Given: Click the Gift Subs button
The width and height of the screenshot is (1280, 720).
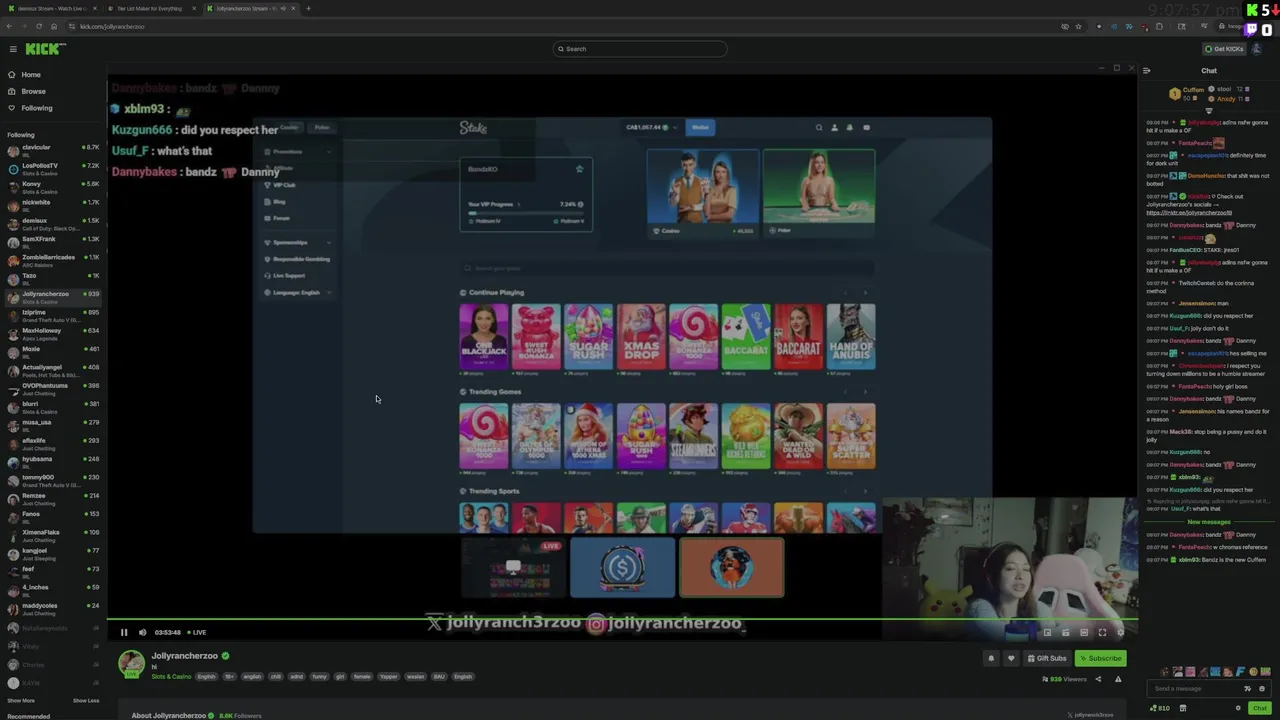Looking at the screenshot, I should point(1046,658).
